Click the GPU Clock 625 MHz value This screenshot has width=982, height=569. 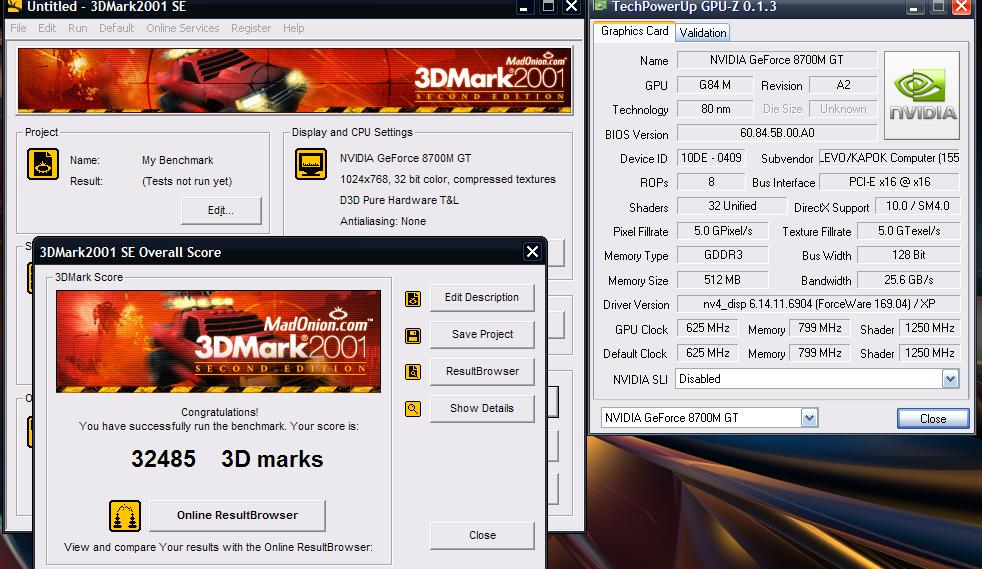(x=708, y=328)
